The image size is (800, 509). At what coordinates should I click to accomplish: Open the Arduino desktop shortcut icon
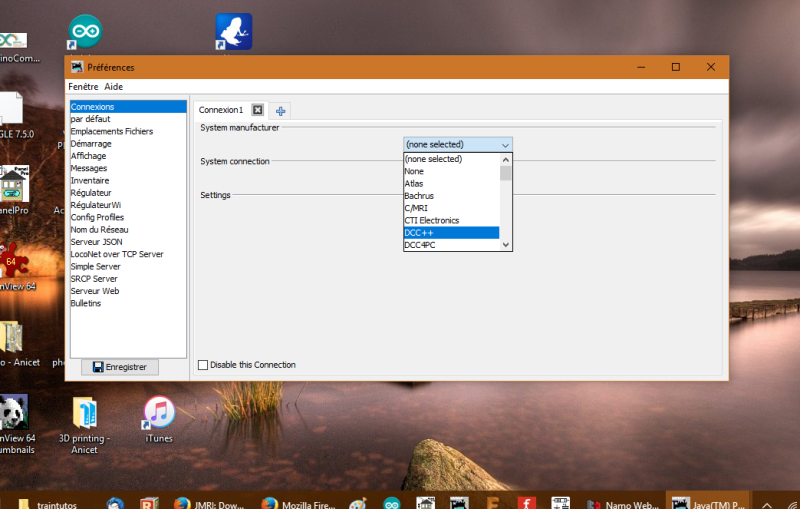84,31
